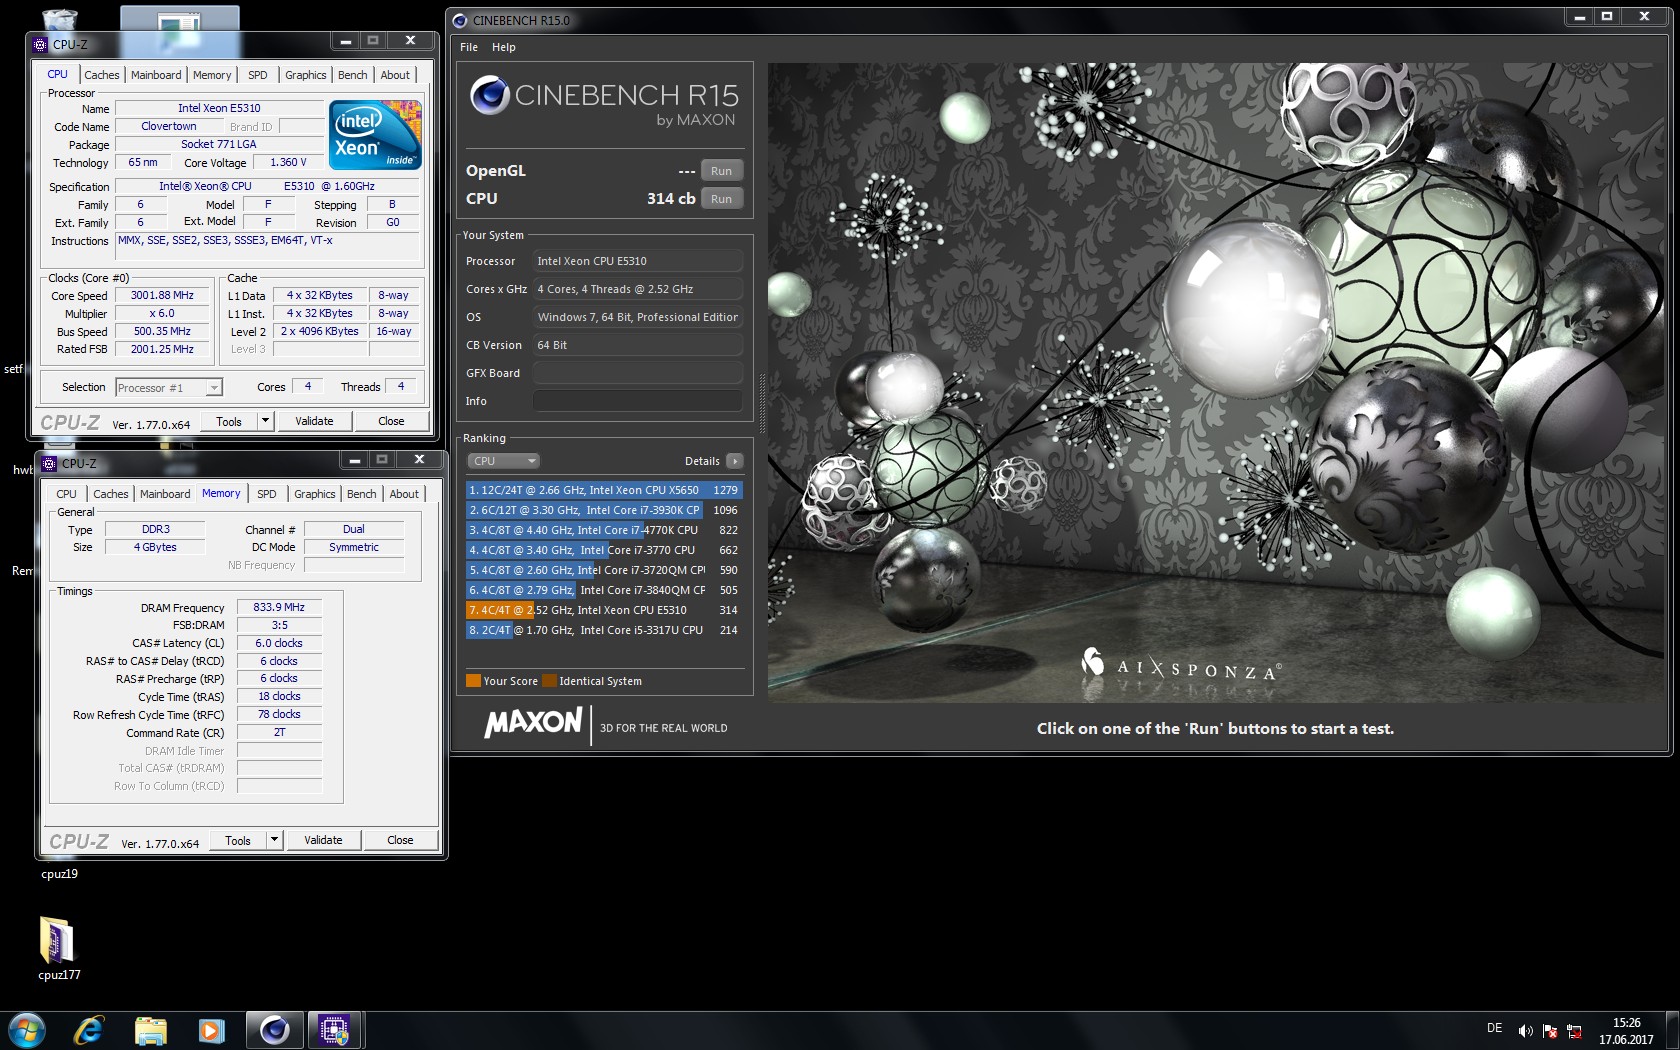Select ranking row Core i7-3770
The width and height of the screenshot is (1680, 1050).
604,550
